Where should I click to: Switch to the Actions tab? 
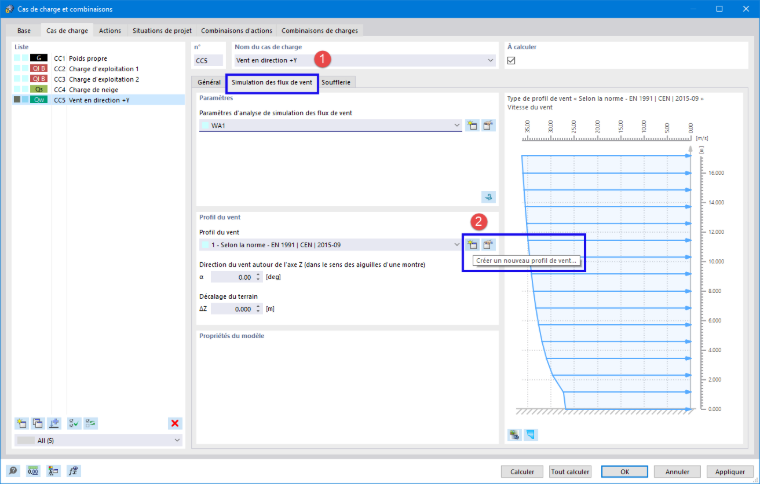(110, 31)
